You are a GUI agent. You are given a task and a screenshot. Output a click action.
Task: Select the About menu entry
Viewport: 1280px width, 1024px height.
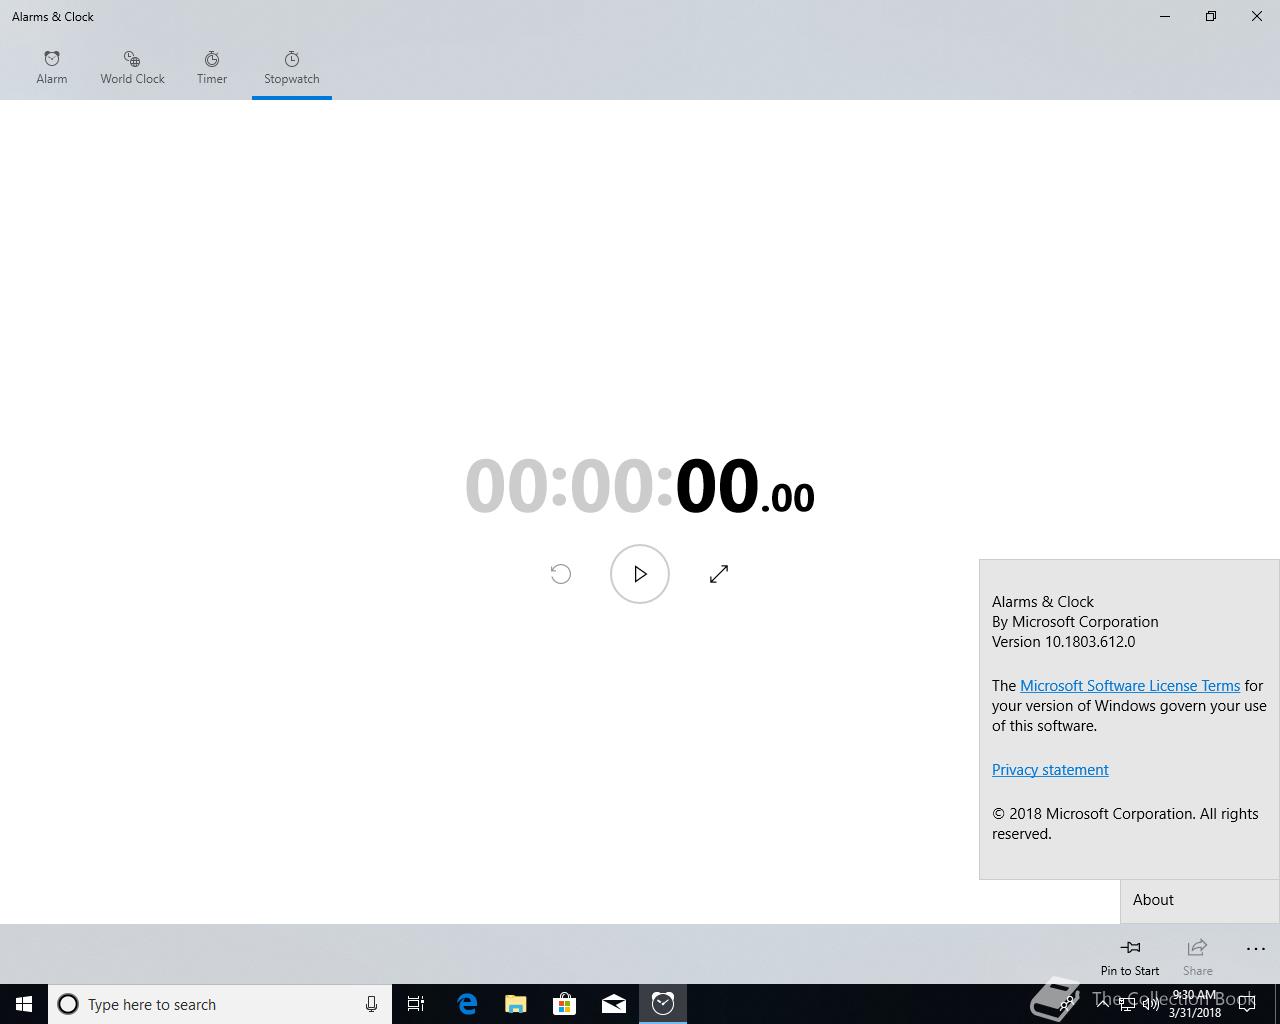[x=1200, y=900]
